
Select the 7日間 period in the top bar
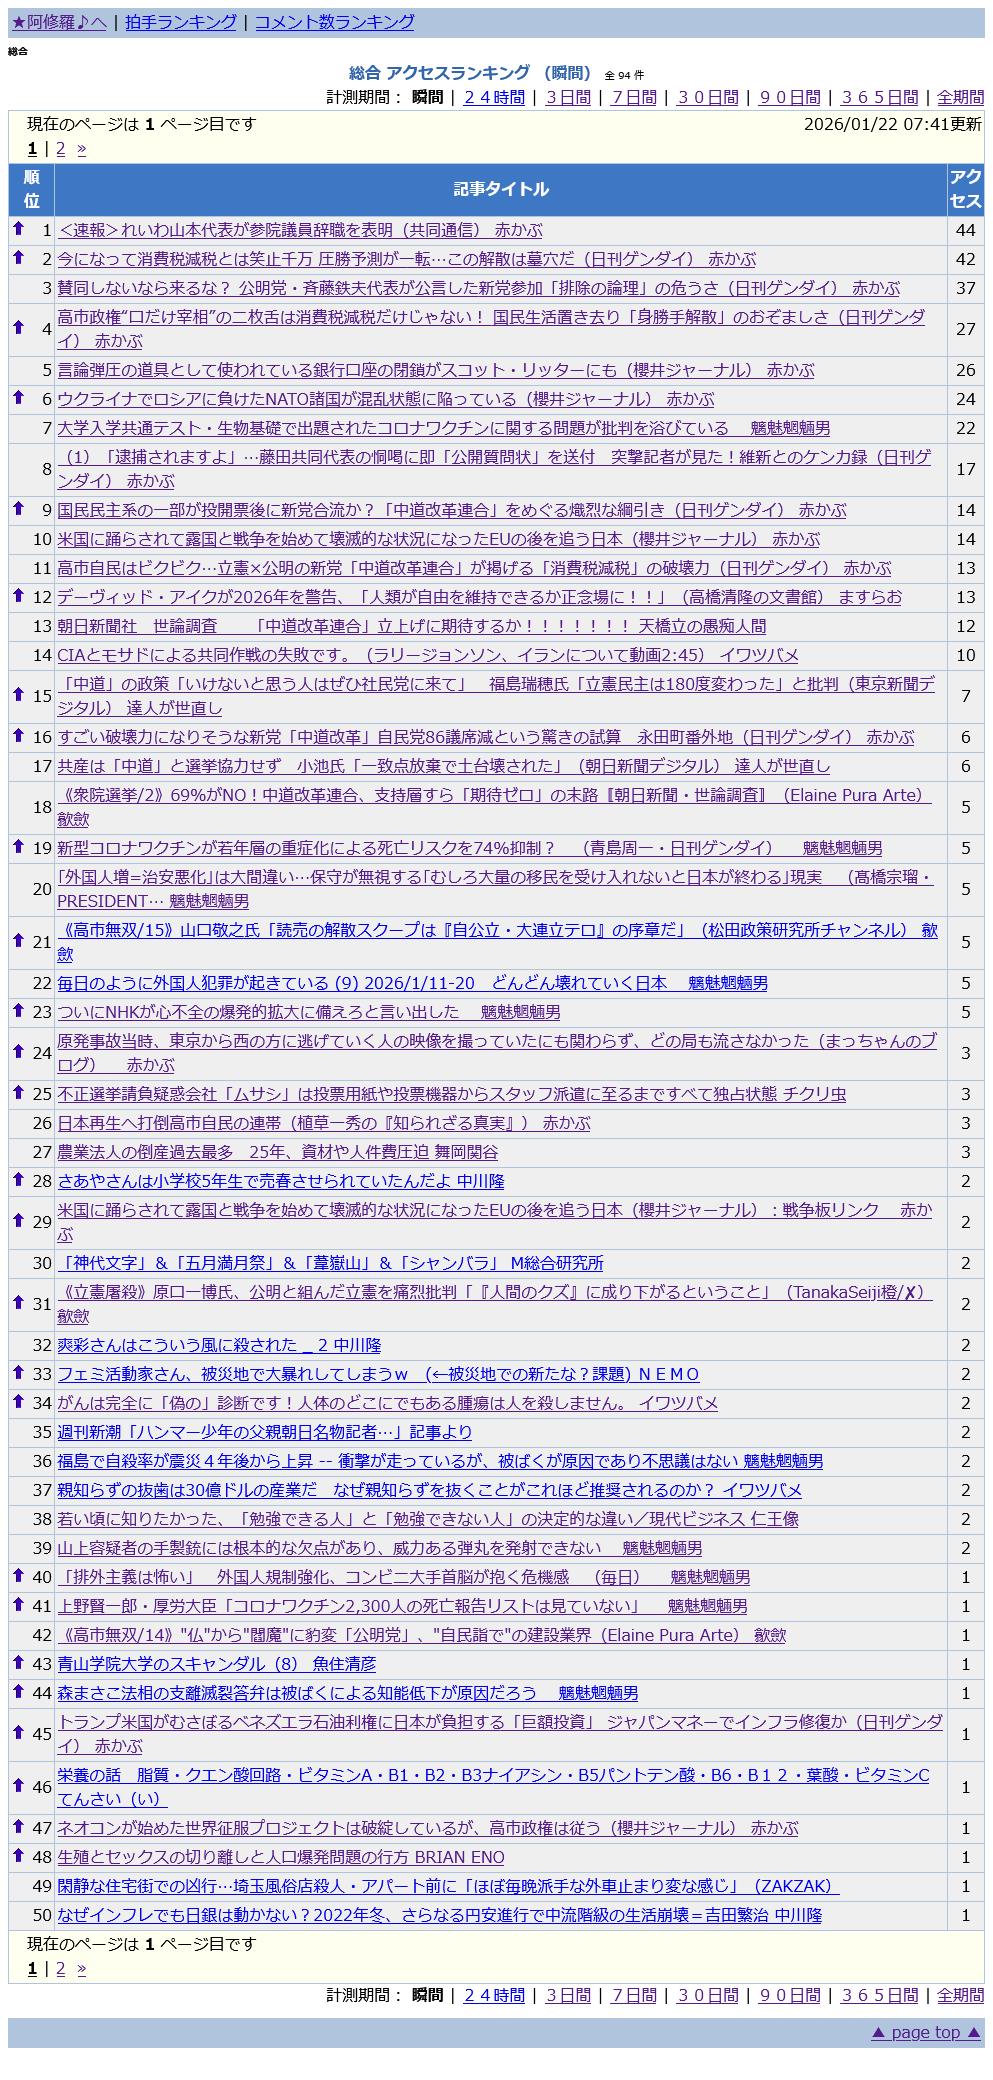634,97
